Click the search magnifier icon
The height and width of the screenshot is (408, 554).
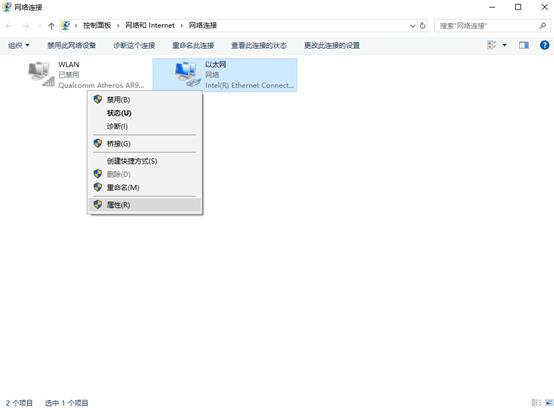(542, 26)
